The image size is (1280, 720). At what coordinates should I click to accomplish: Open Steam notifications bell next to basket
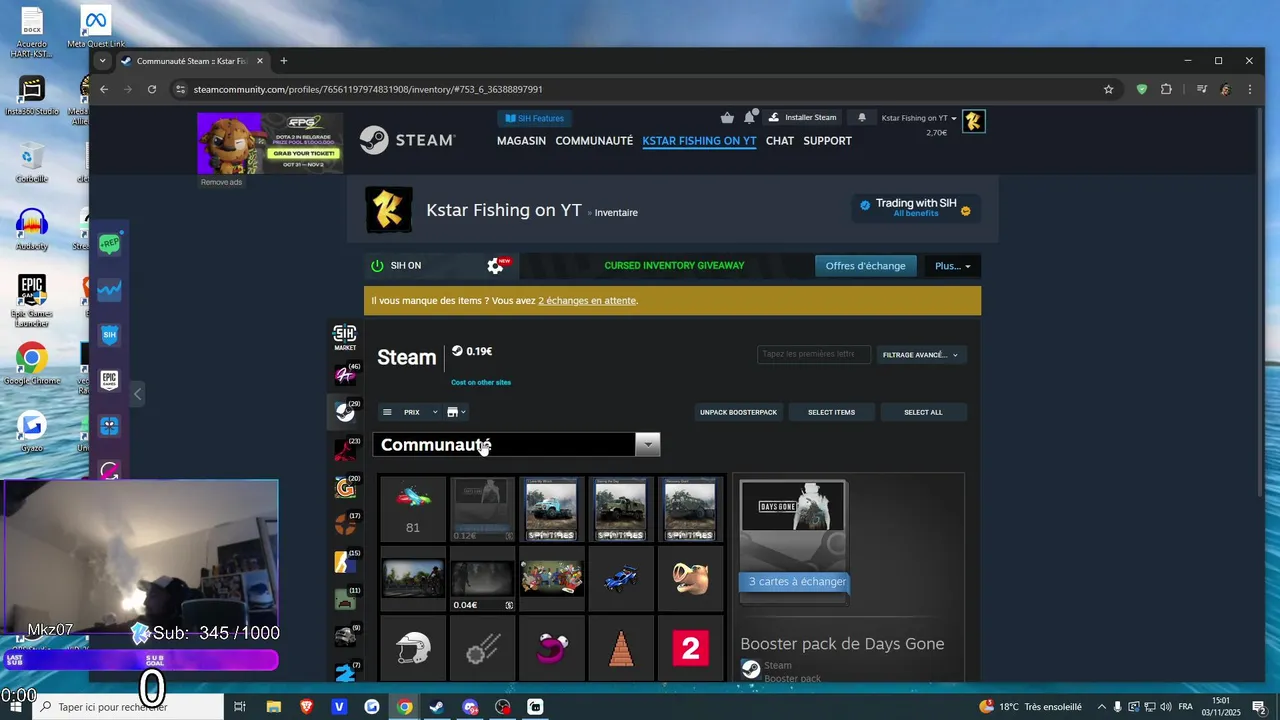[748, 118]
